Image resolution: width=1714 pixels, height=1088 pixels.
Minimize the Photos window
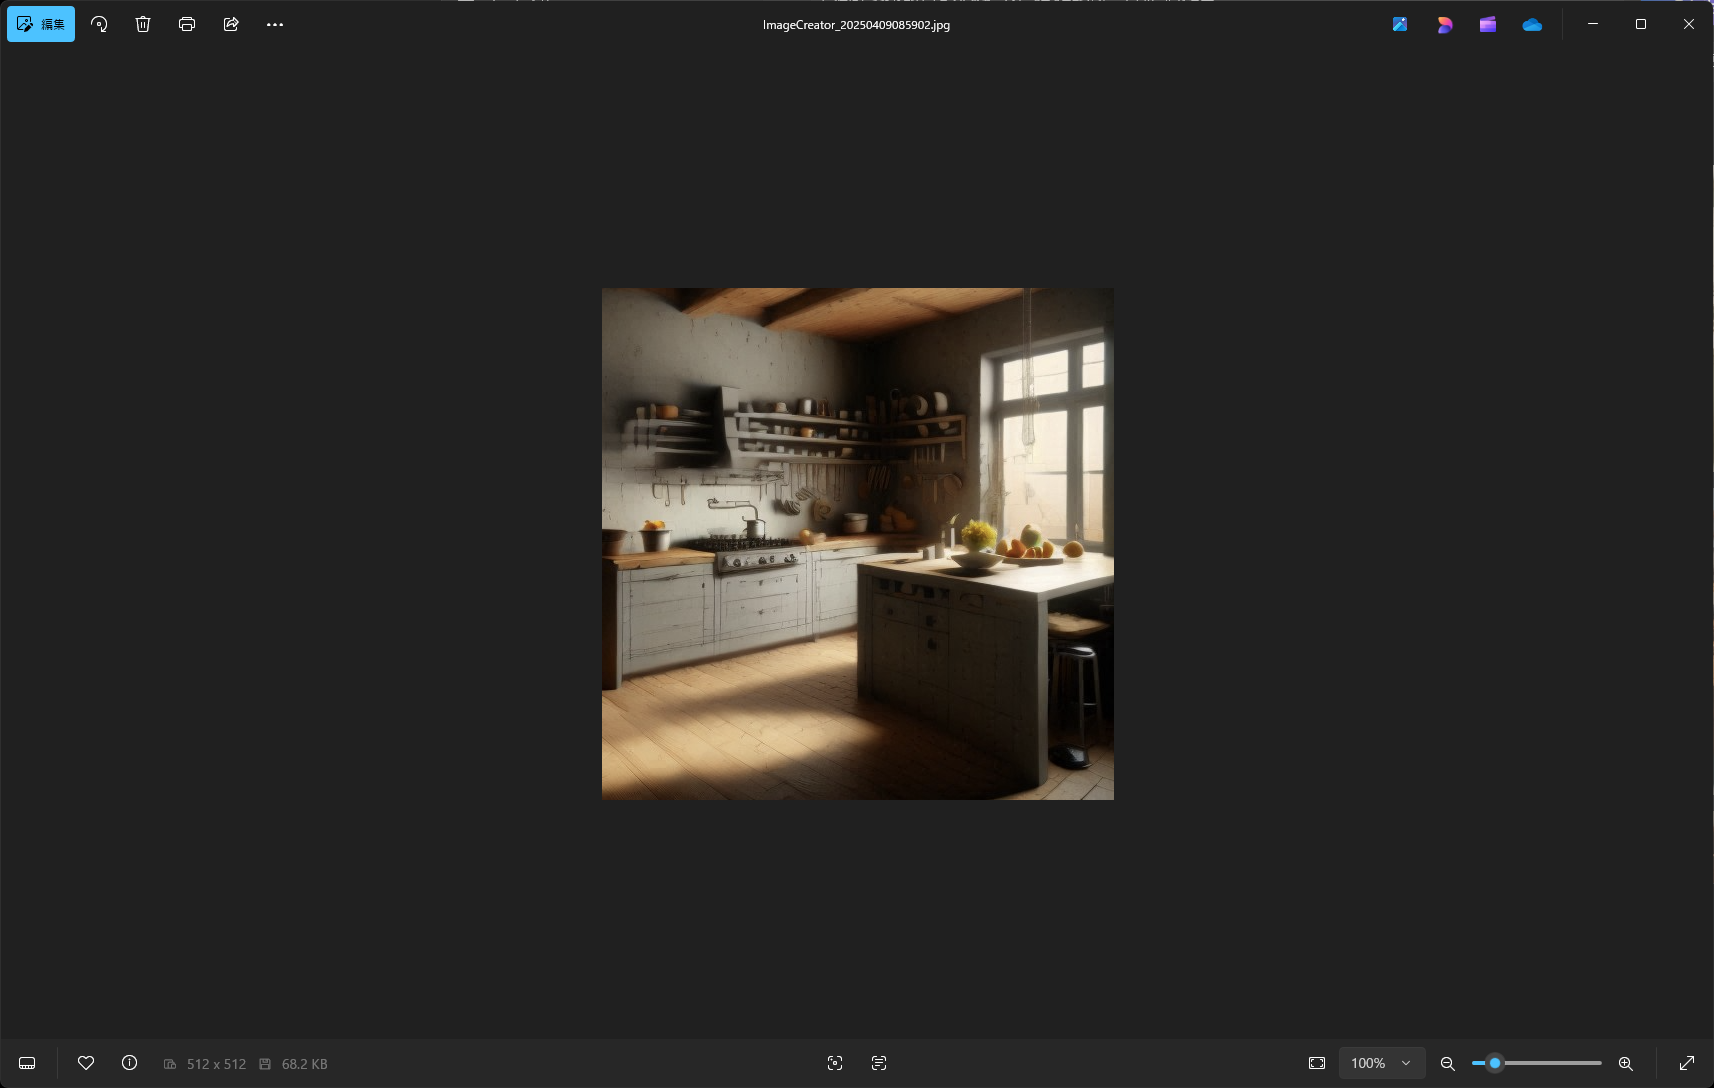click(x=1593, y=24)
